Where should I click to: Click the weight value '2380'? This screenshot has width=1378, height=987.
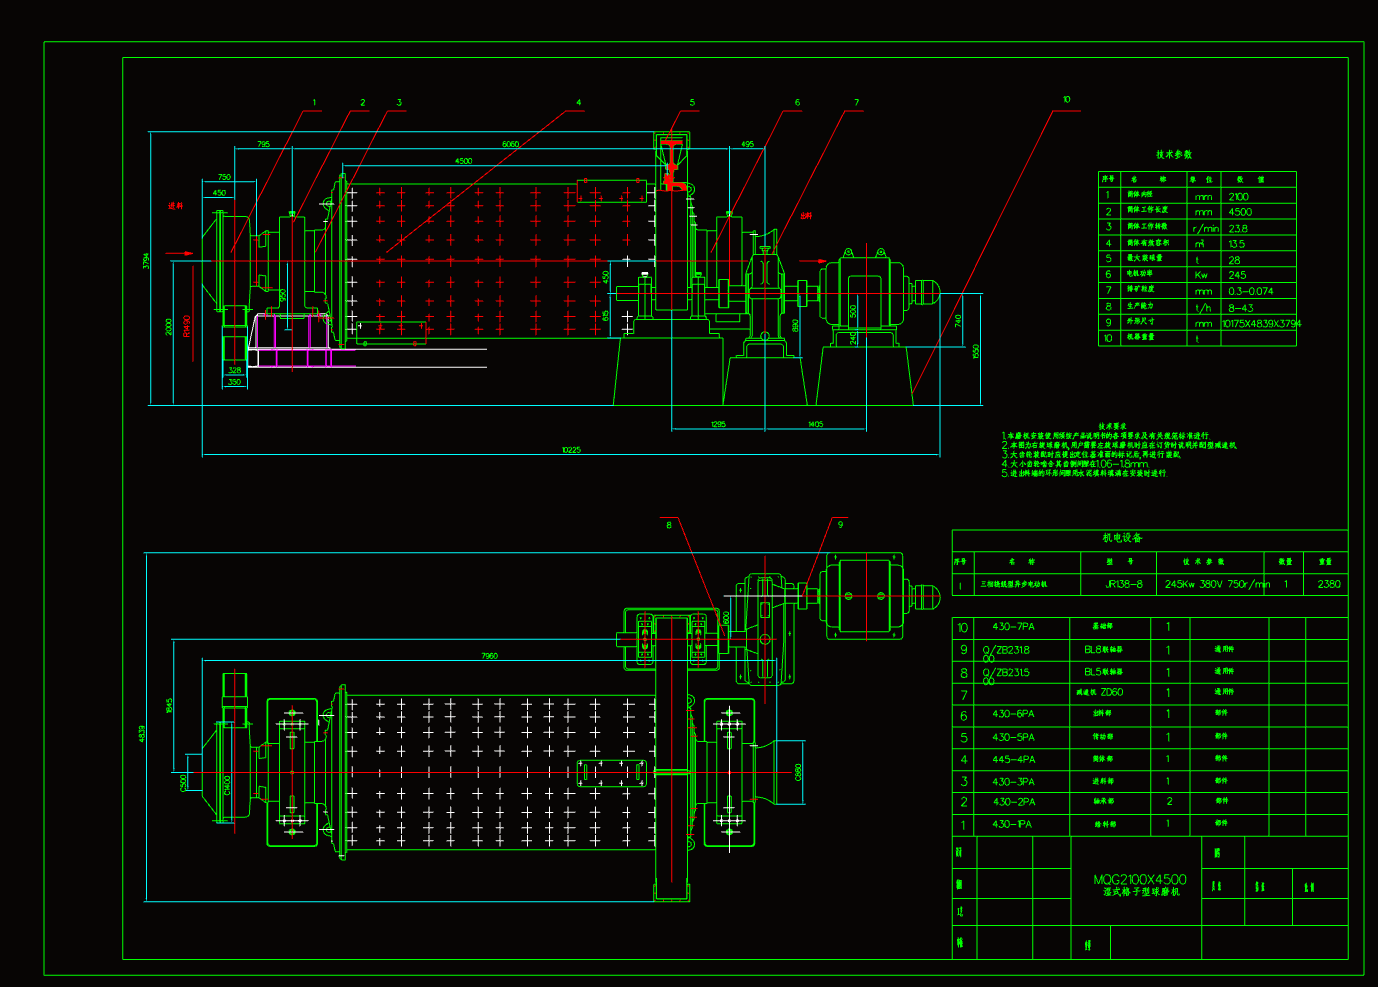point(1329,584)
